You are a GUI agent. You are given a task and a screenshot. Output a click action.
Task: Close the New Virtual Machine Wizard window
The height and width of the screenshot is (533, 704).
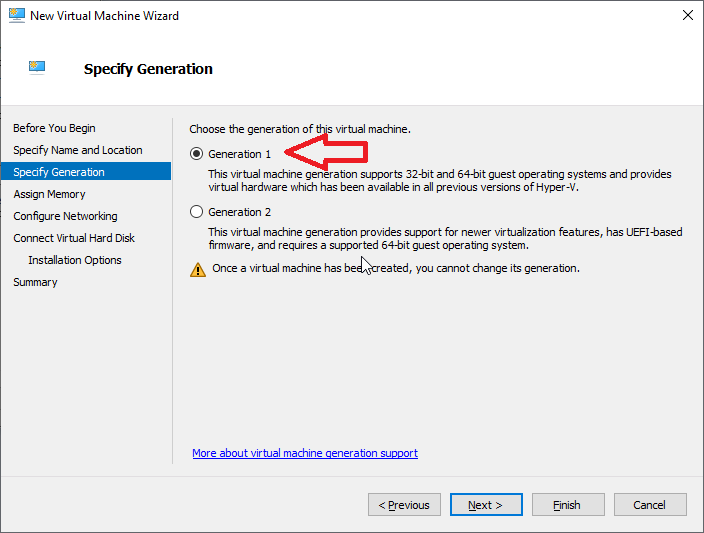point(687,16)
